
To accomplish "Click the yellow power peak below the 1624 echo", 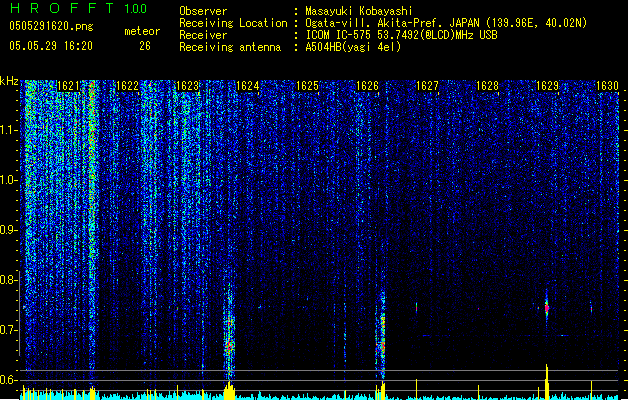I will point(229,391).
